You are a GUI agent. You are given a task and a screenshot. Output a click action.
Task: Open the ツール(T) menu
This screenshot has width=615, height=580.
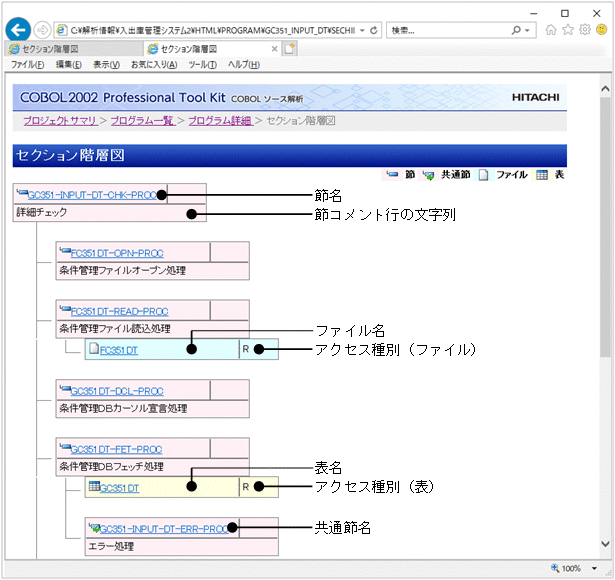click(x=202, y=65)
